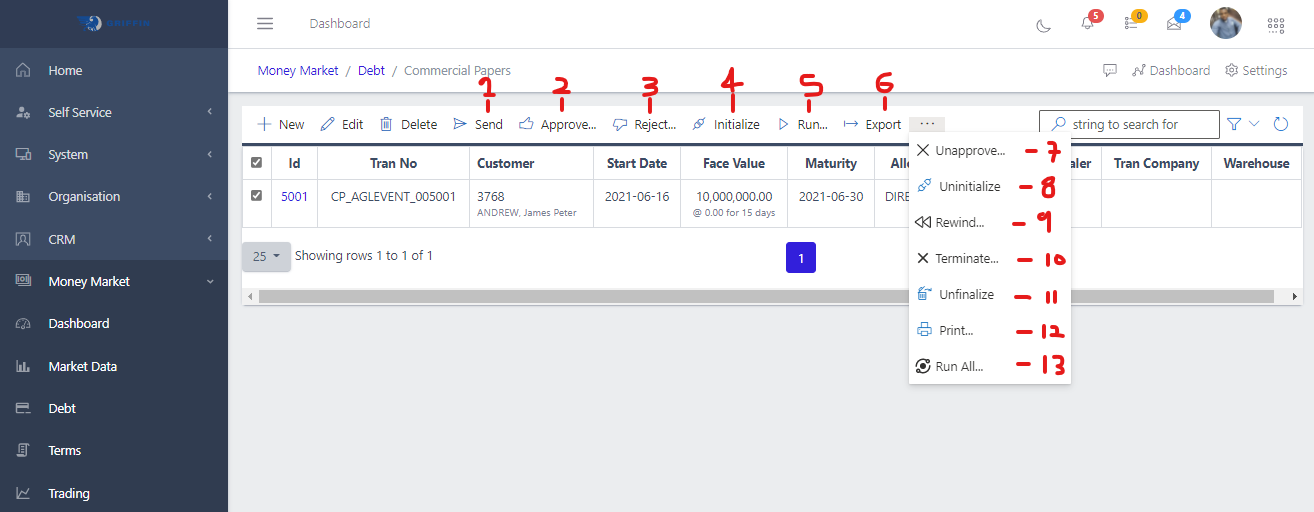Open the apps grid launcher
Viewport: 1314px width, 512px height.
(1276, 25)
